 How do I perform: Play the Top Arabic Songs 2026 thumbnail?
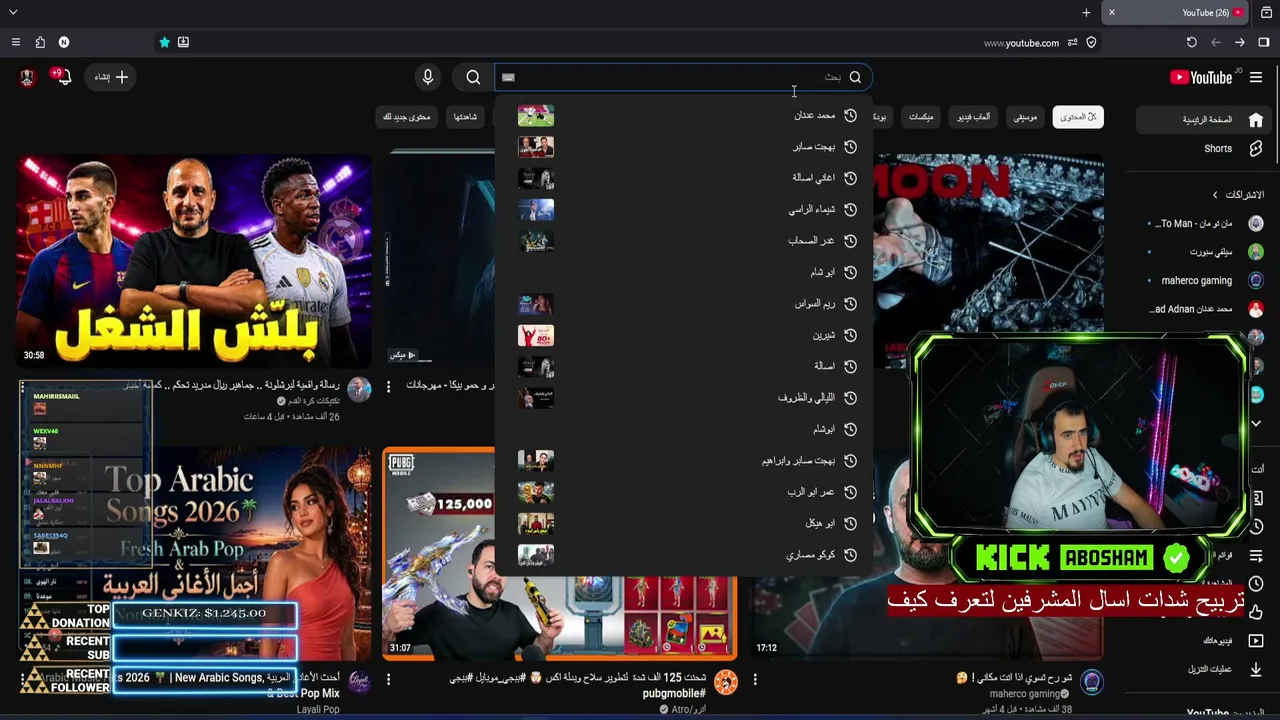(194, 554)
